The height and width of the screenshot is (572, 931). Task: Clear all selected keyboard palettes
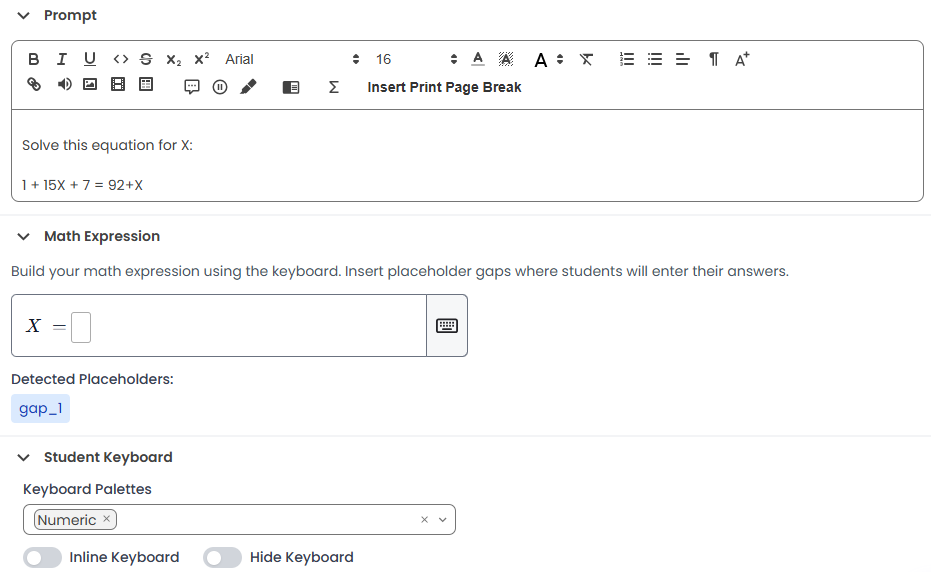pos(425,520)
